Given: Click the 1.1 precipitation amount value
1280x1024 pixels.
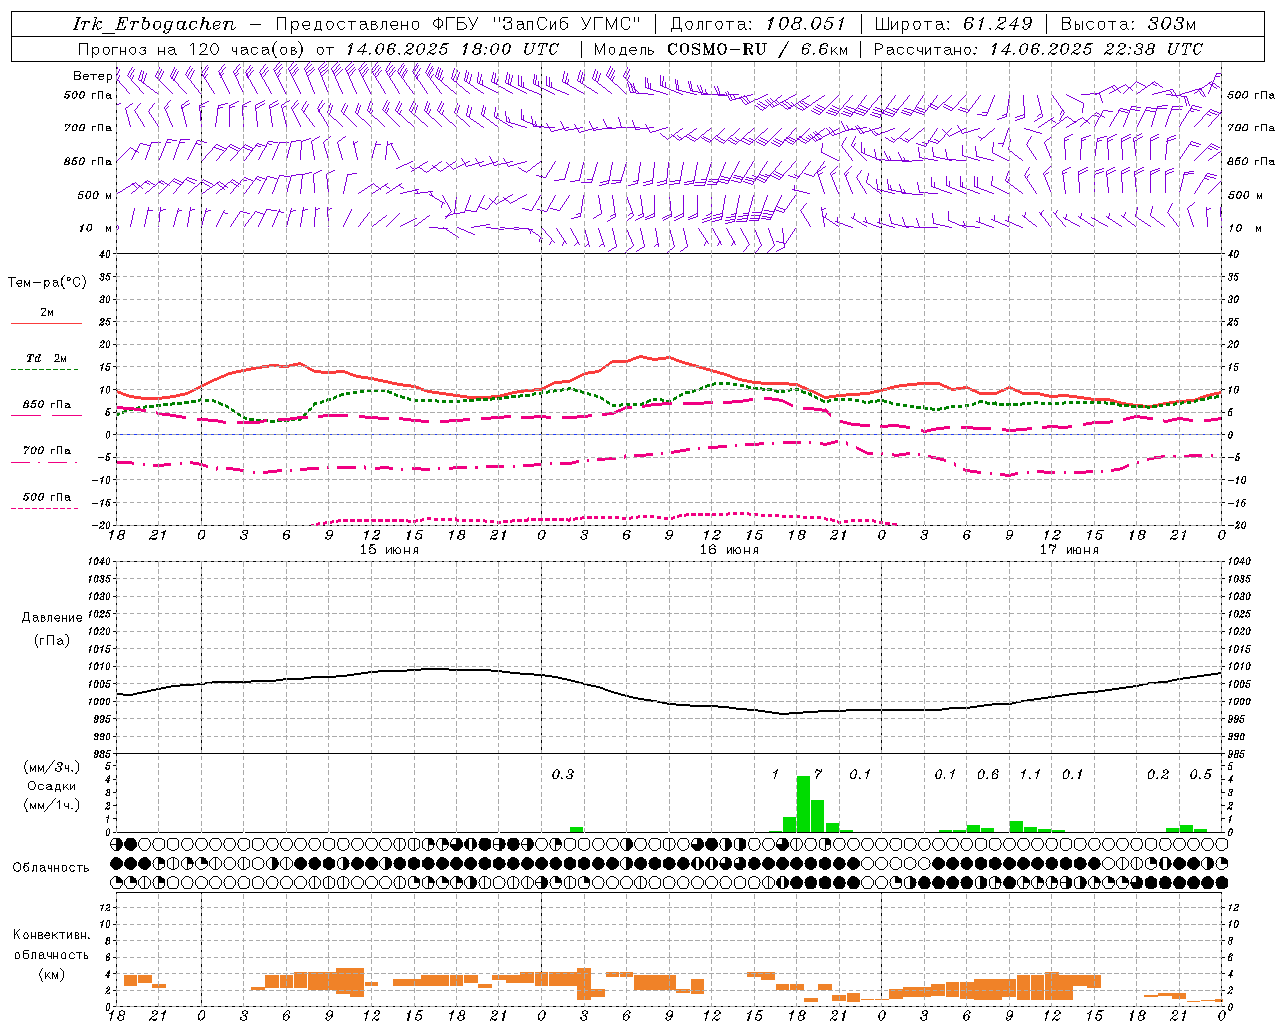Looking at the screenshot, I should [x=1030, y=774].
